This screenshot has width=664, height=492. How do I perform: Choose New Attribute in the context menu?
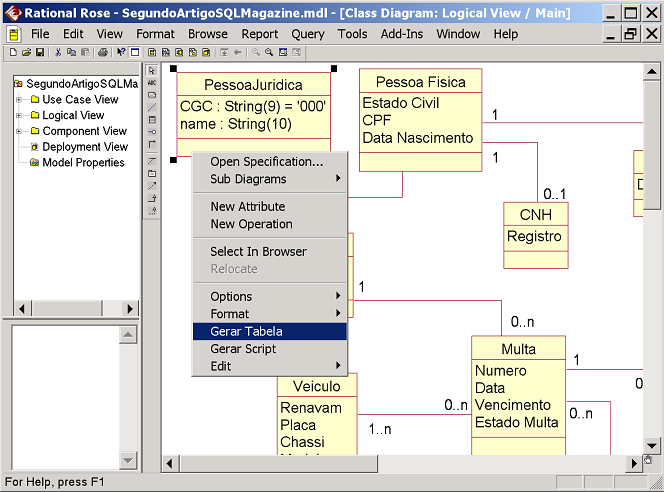coord(270,206)
